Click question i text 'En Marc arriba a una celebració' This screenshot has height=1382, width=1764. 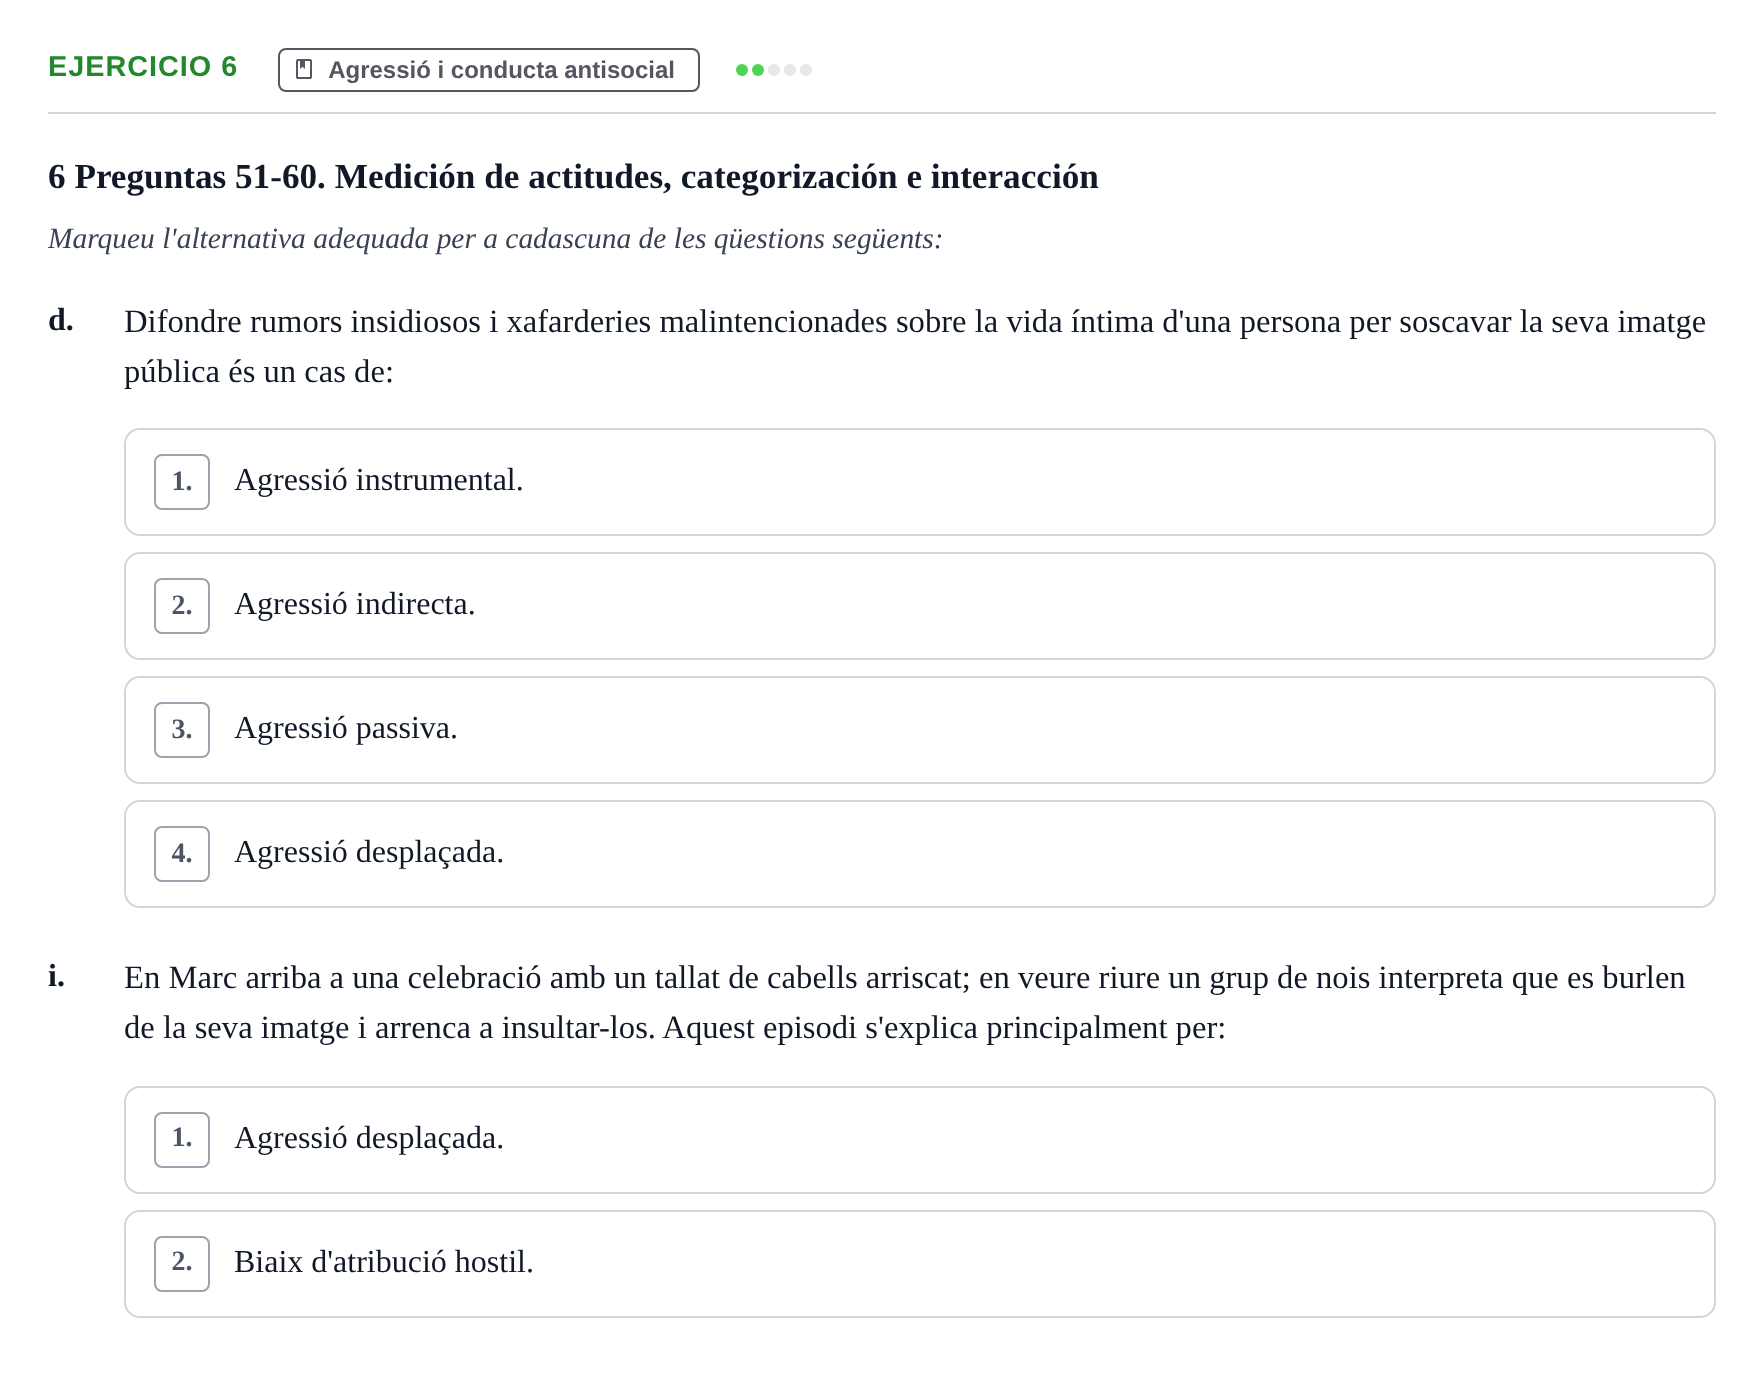click(x=905, y=1003)
